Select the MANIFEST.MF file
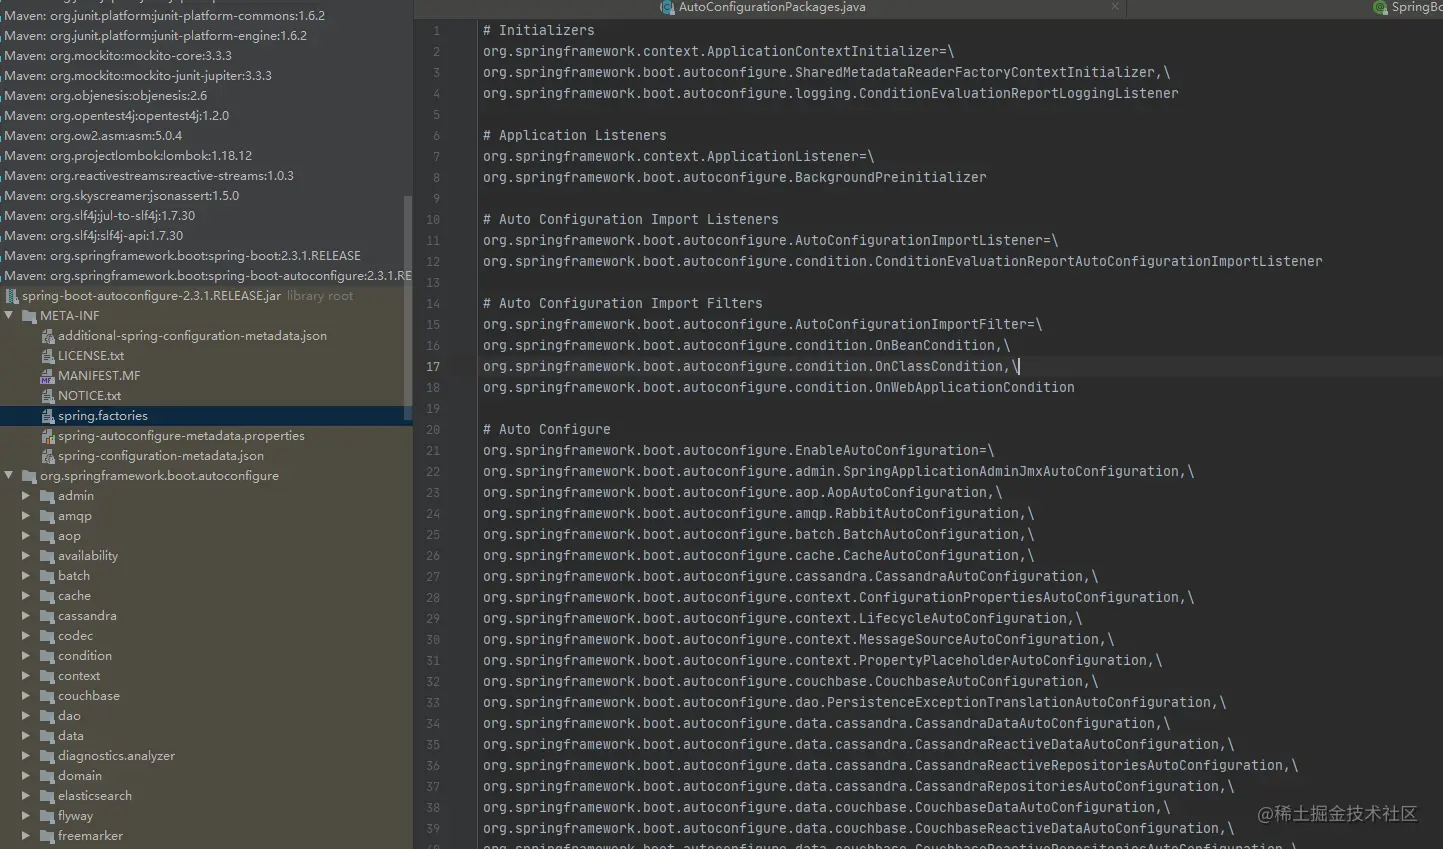1443x849 pixels. click(99, 376)
